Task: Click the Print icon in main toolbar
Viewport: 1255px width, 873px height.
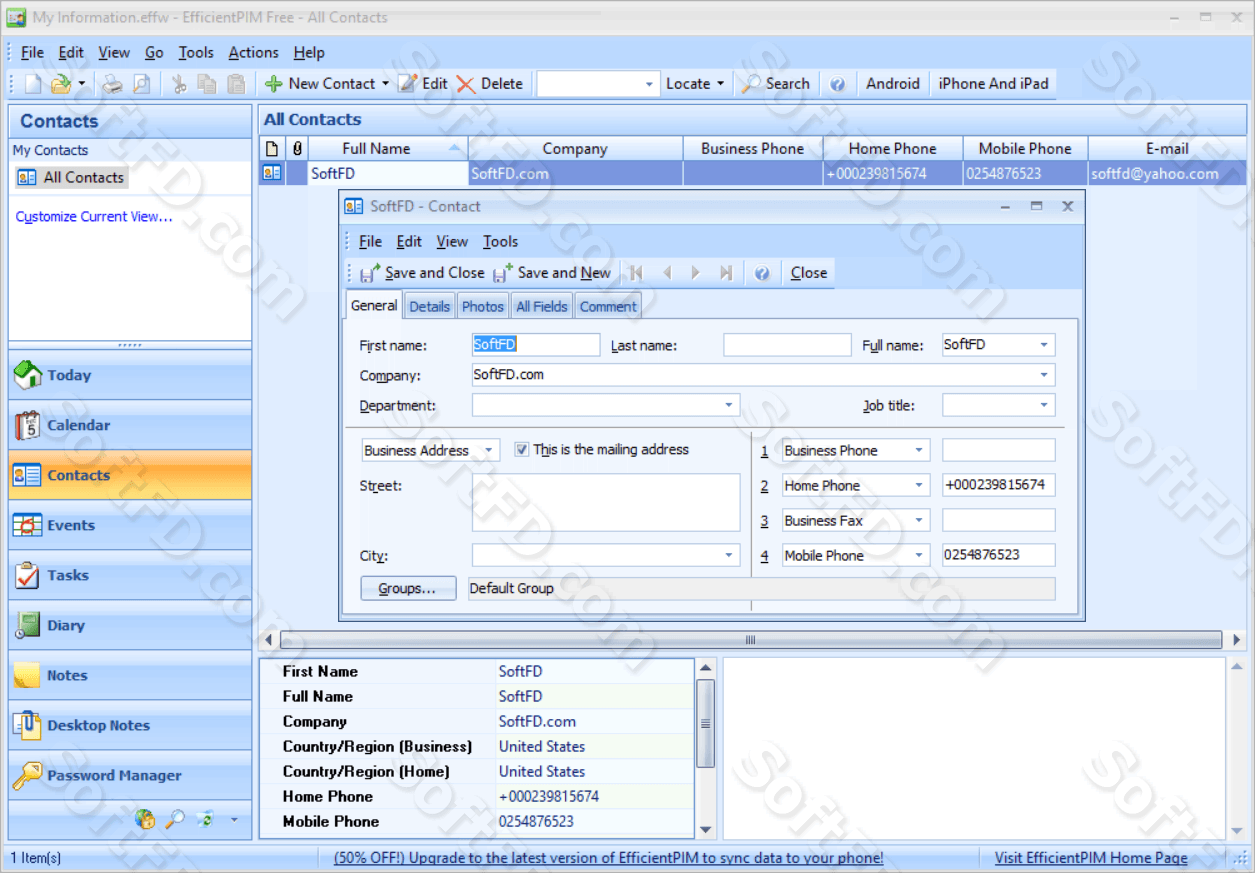Action: [113, 84]
